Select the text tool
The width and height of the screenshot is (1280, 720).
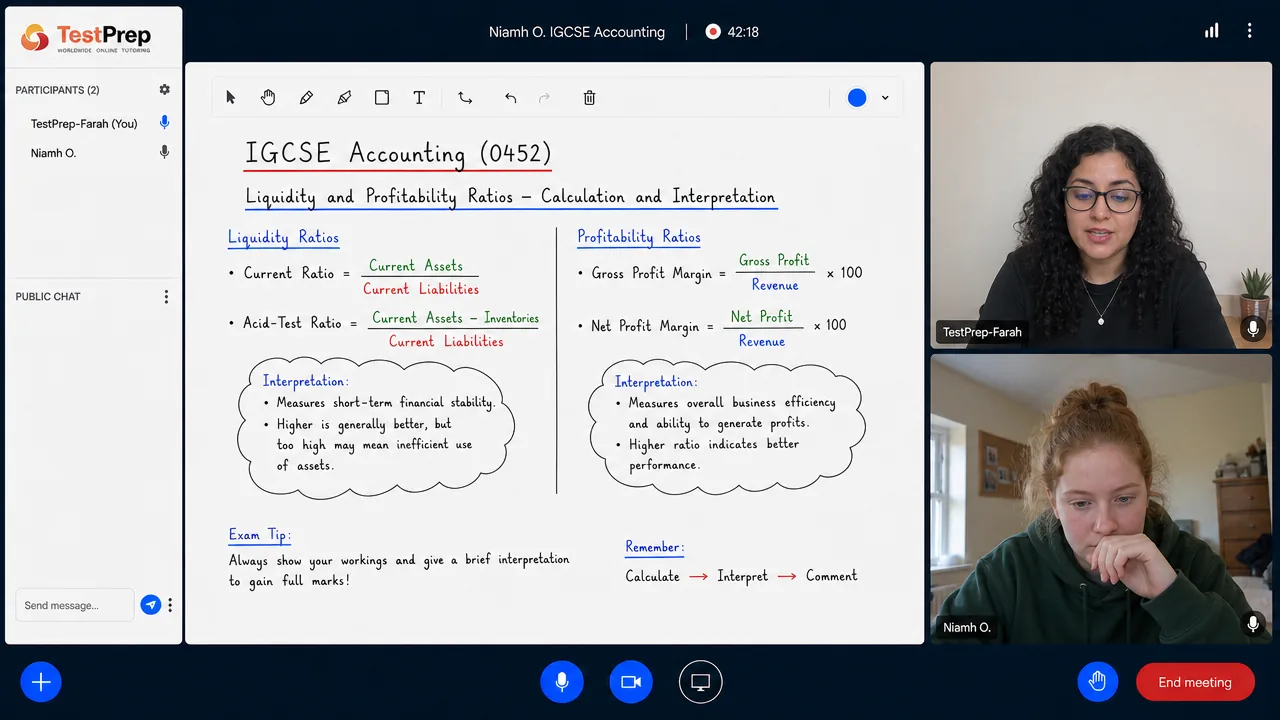(419, 97)
